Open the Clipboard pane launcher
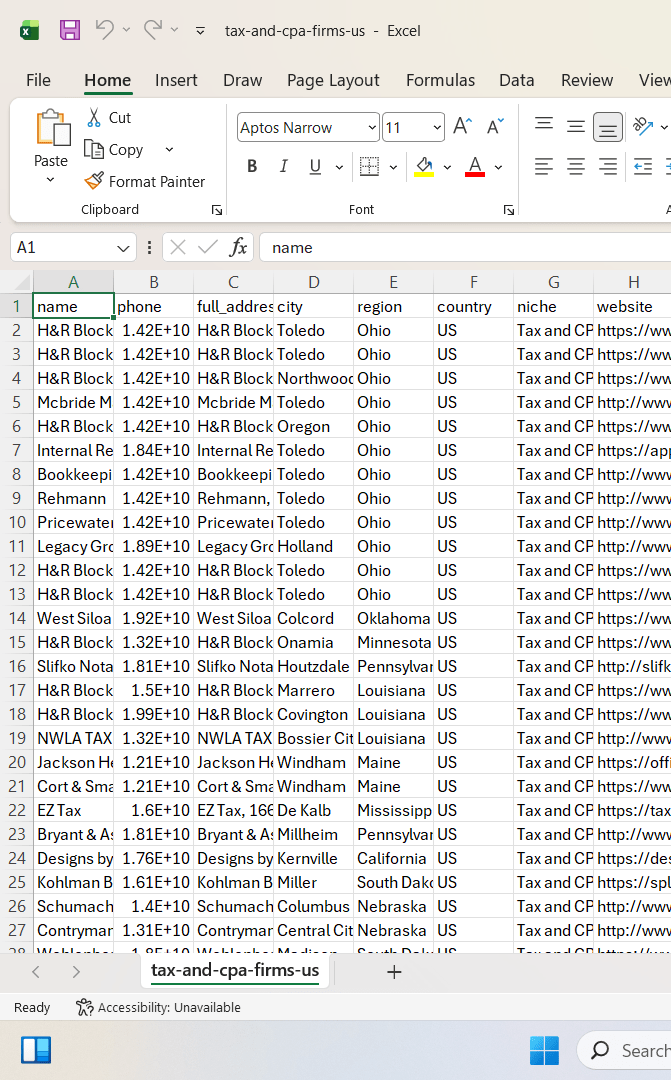This screenshot has width=671, height=1080. 216,210
